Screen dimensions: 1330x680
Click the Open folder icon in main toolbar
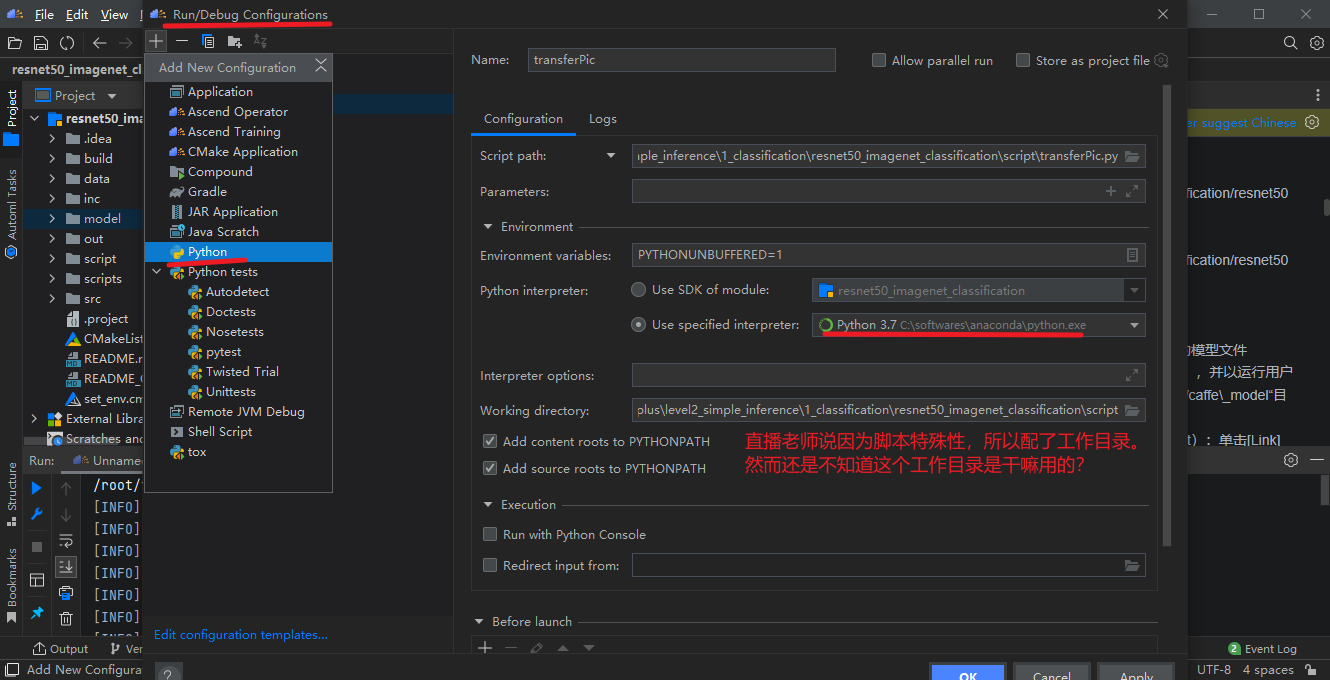[14, 43]
